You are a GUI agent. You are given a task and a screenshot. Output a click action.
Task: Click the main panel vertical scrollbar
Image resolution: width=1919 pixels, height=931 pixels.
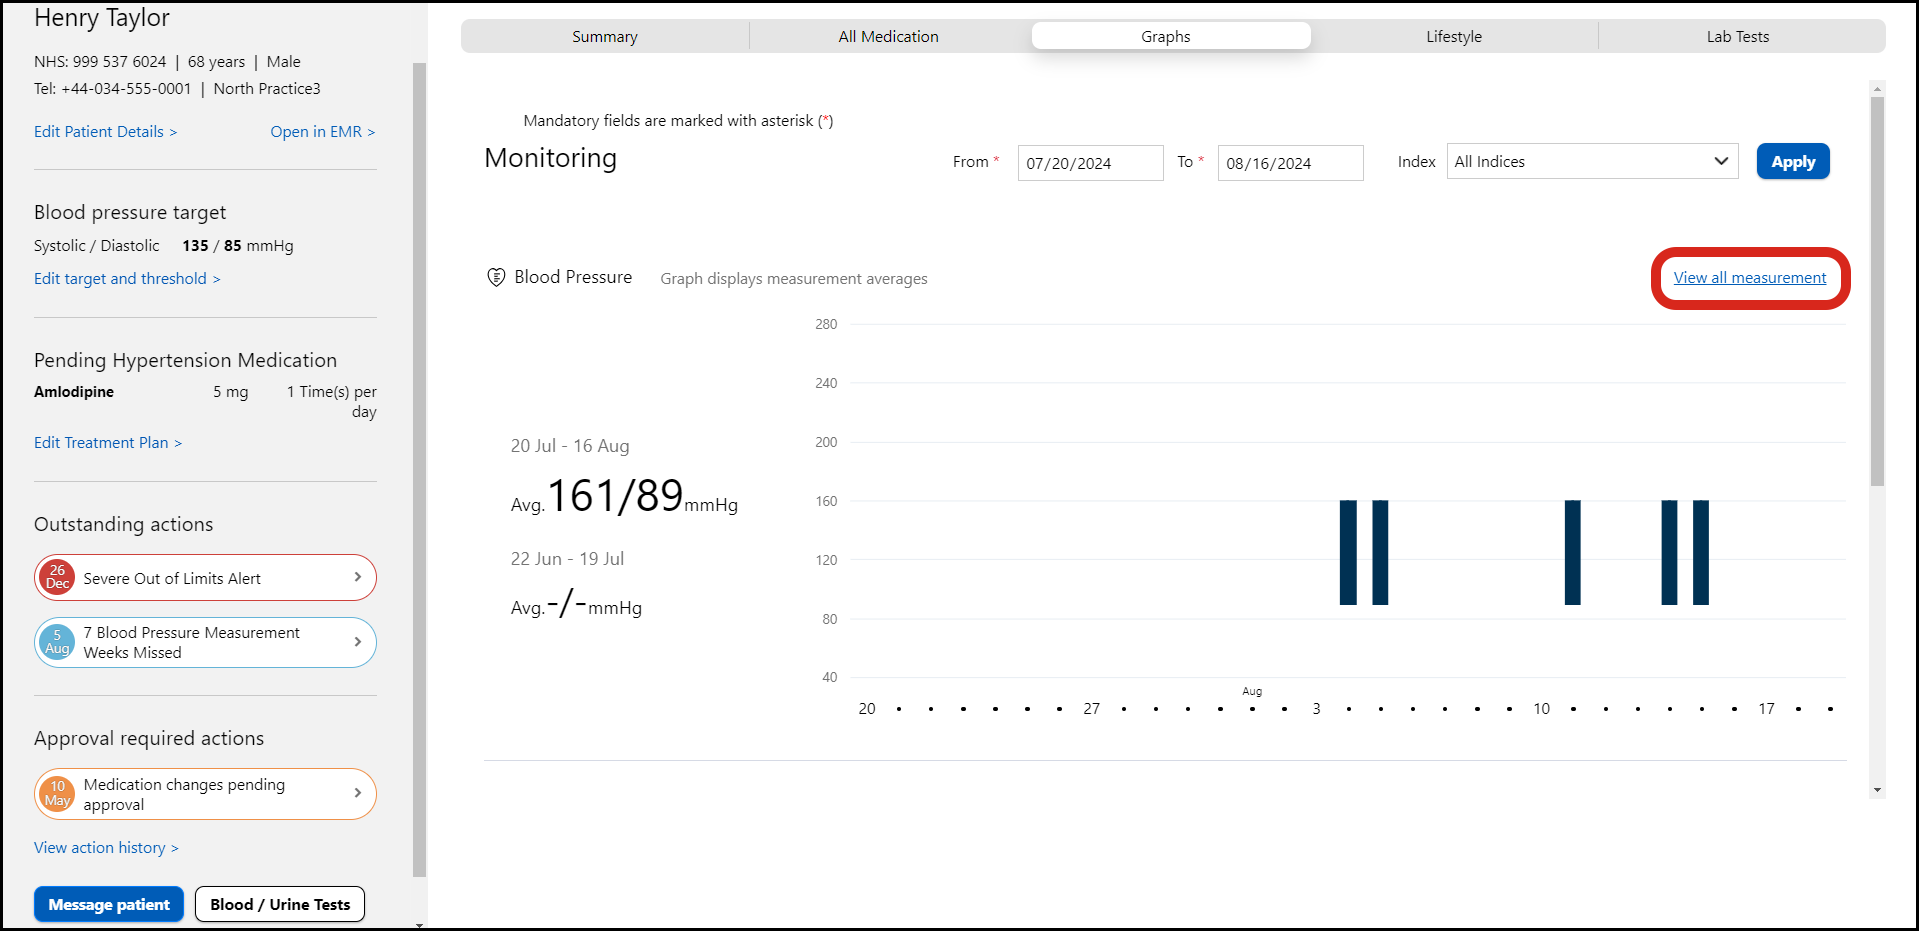tap(1877, 290)
